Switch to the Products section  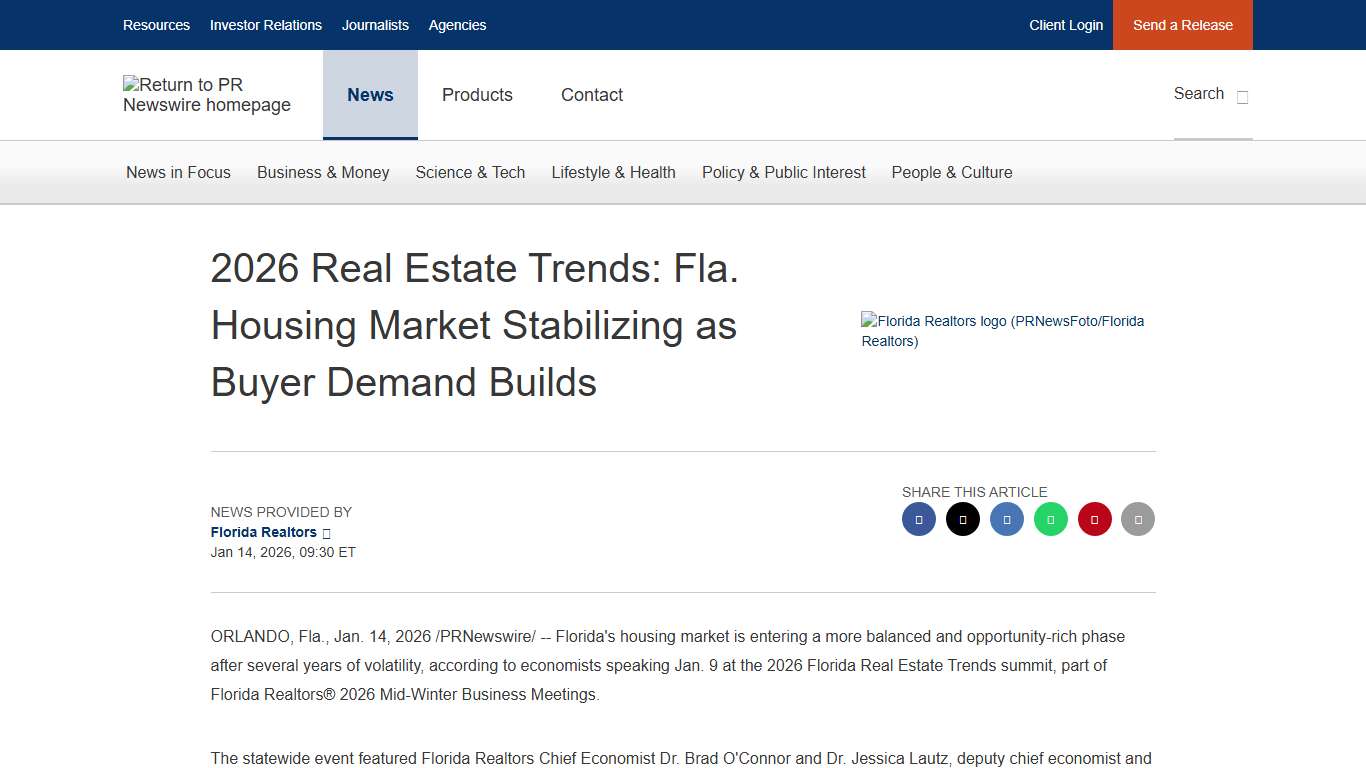477,95
